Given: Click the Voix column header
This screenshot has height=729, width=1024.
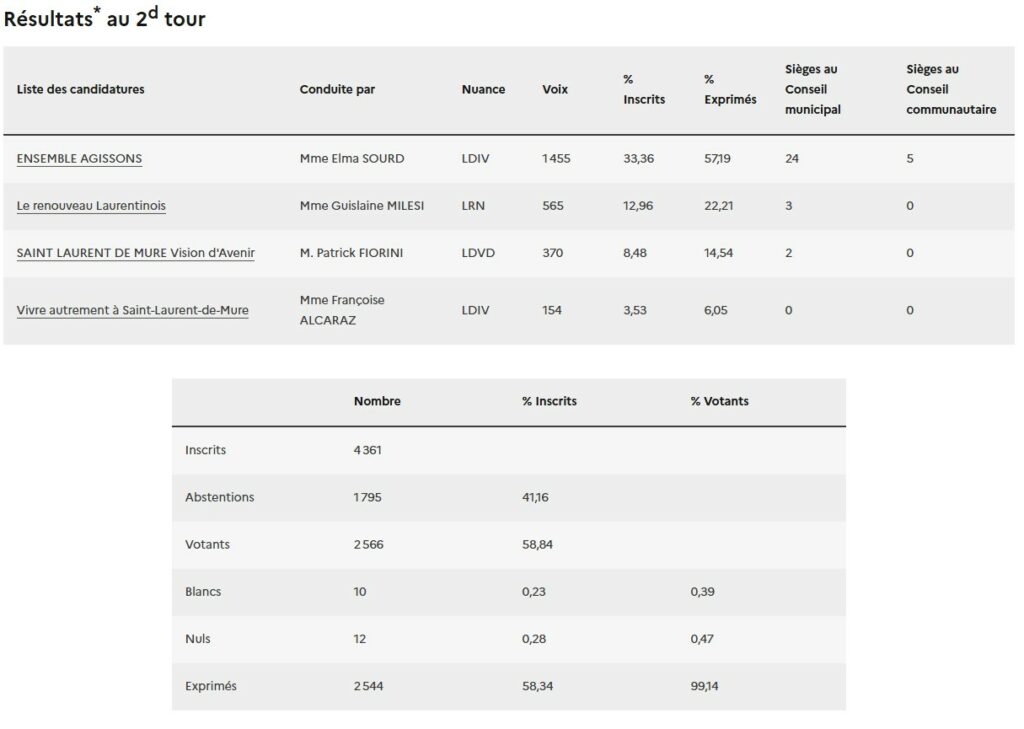Looking at the screenshot, I should click(555, 89).
